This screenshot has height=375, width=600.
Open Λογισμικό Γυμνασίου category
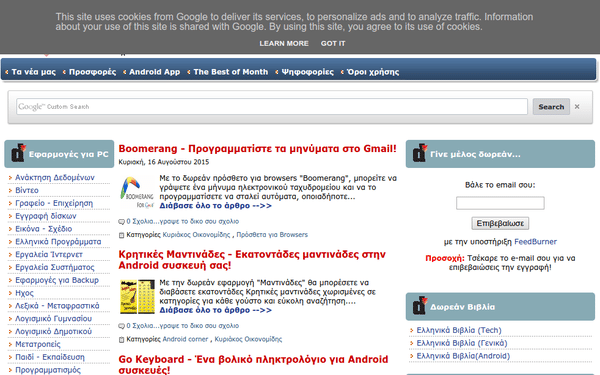(x=54, y=318)
